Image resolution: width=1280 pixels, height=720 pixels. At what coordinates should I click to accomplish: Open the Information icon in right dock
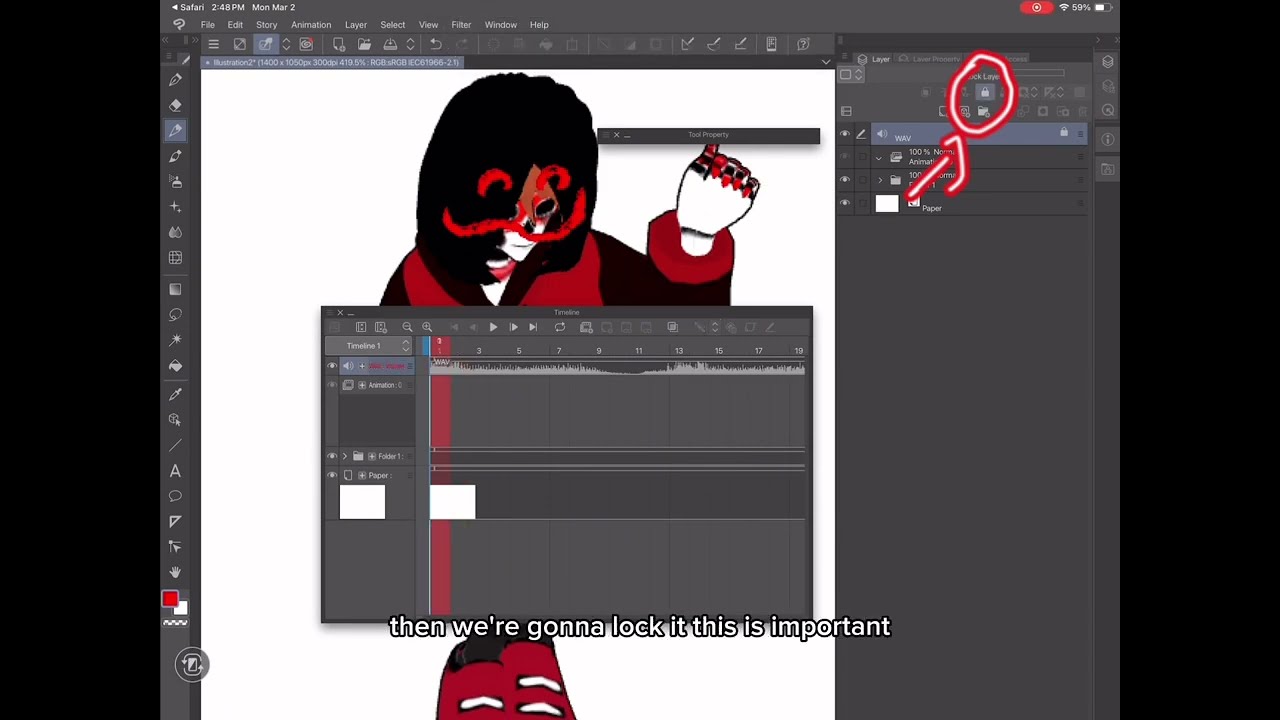(x=1107, y=140)
